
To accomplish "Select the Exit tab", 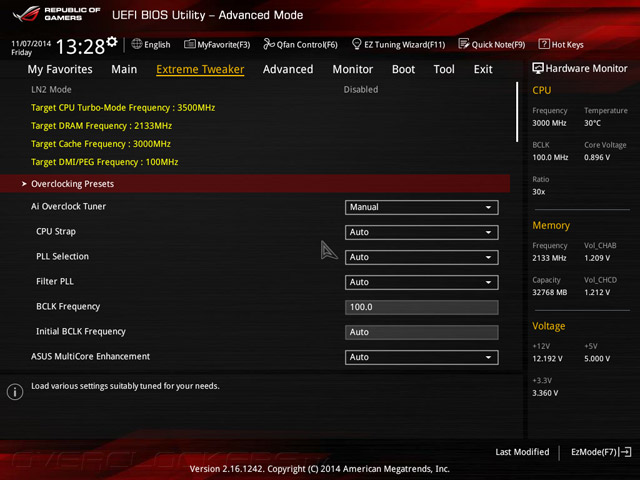I will 483,69.
